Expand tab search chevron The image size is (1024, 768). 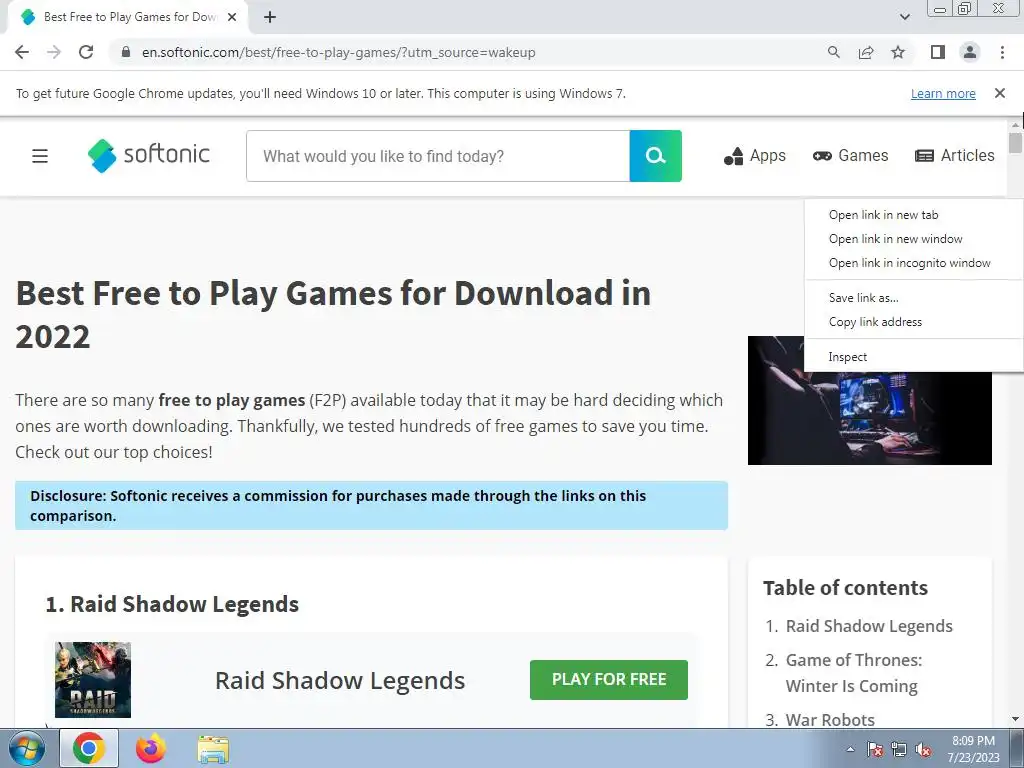[904, 17]
